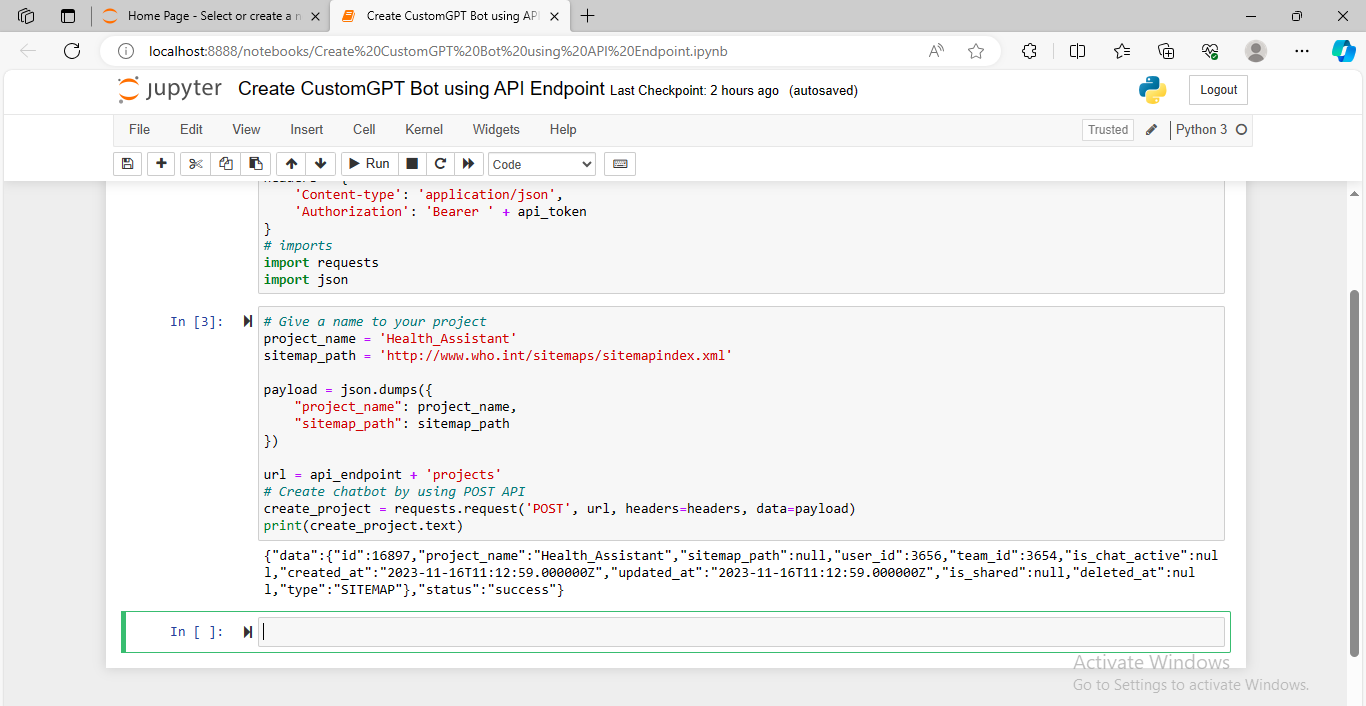Open Copilot in the browser toolbar
Image resolution: width=1366 pixels, height=706 pixels.
[x=1343, y=50]
